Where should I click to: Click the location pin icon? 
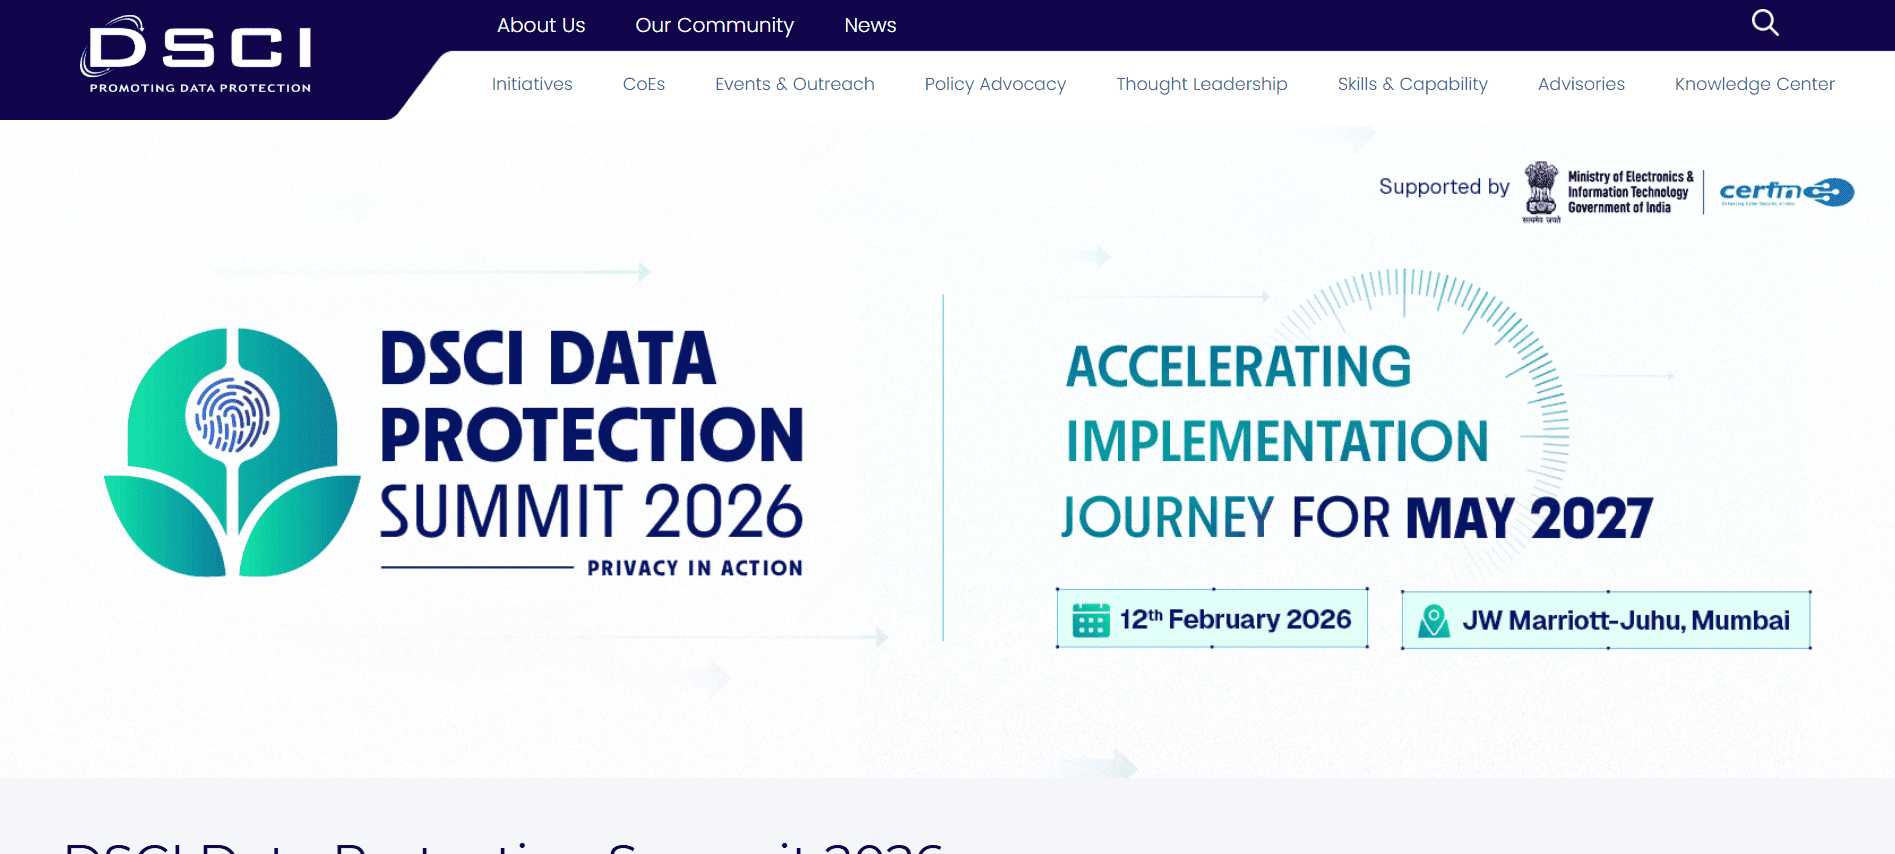[1433, 621]
